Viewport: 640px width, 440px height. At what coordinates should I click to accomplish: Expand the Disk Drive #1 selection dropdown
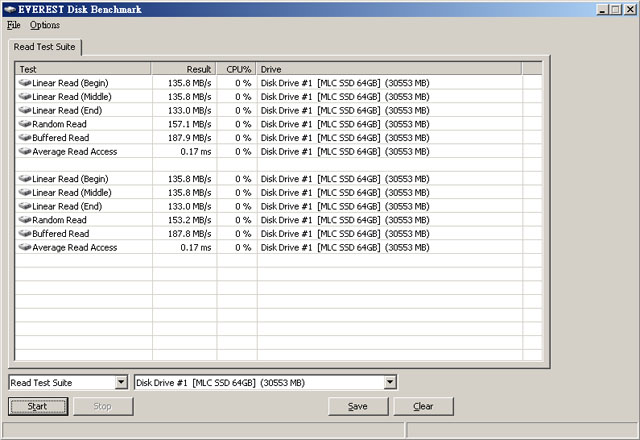390,382
